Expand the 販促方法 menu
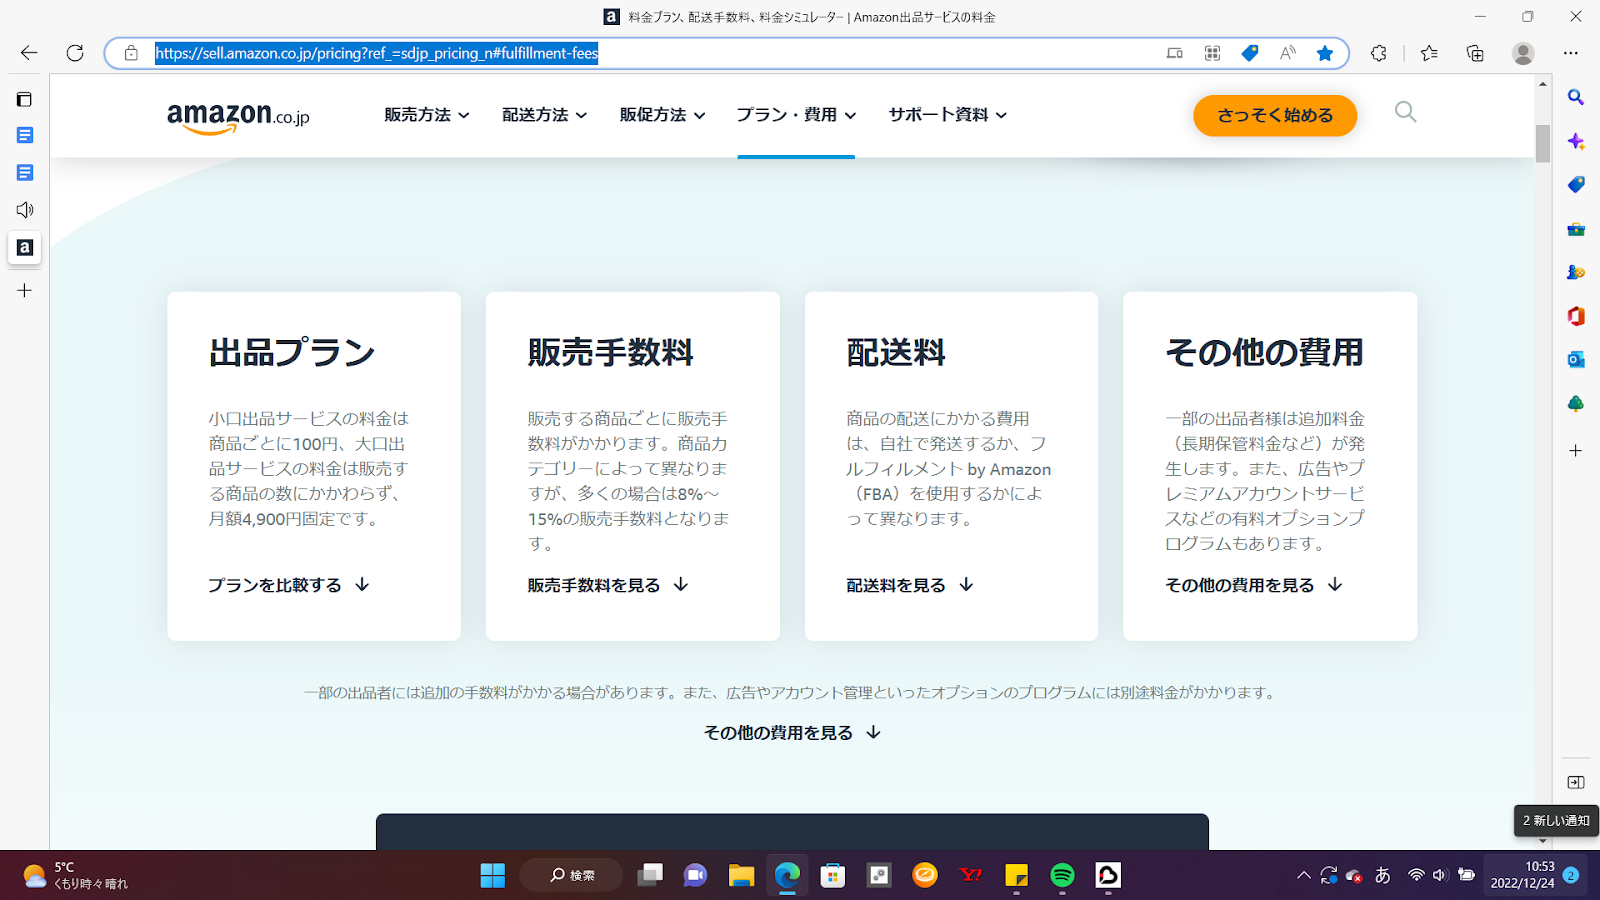 tap(662, 115)
